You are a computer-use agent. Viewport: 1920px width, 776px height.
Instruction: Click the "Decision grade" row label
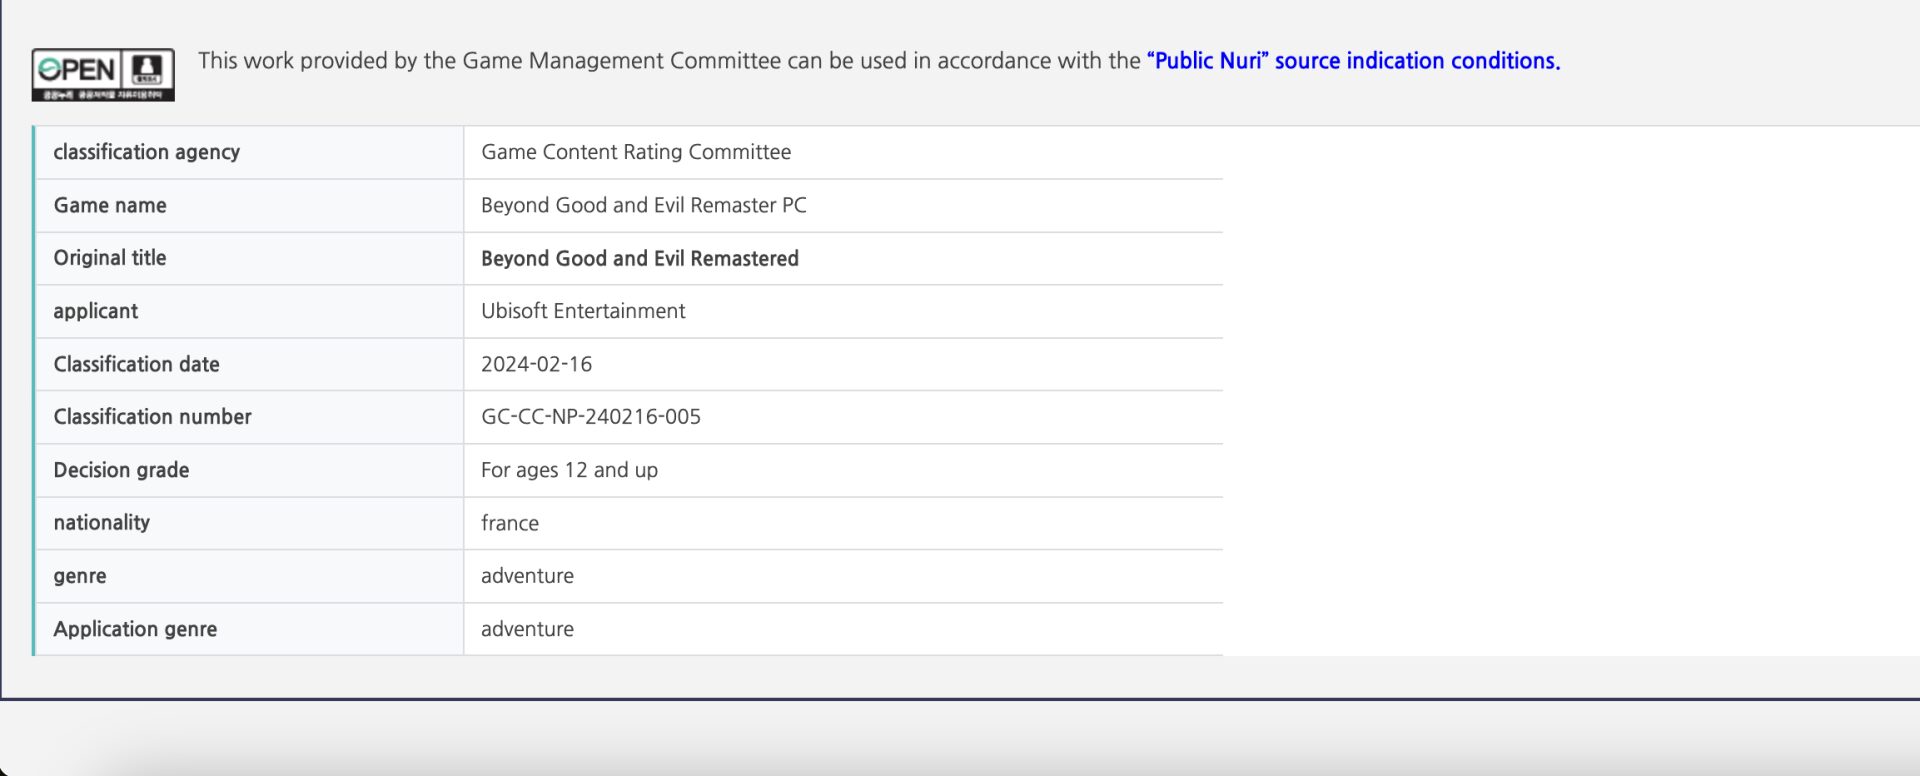121,470
